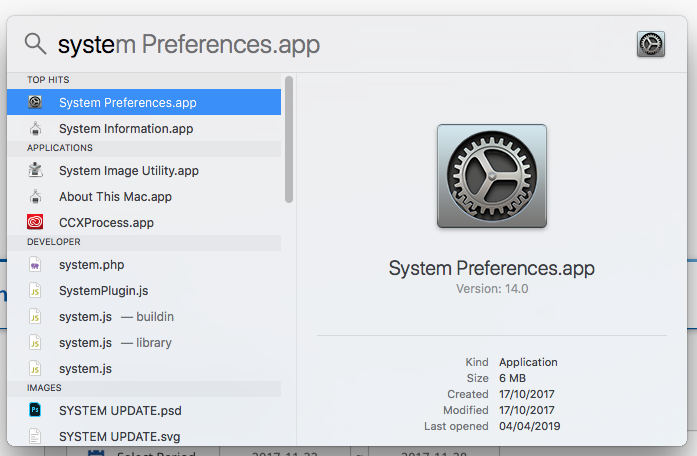The width and height of the screenshot is (697, 456).
Task: Click the System Preferences gear icon in search bar
Action: tap(650, 44)
